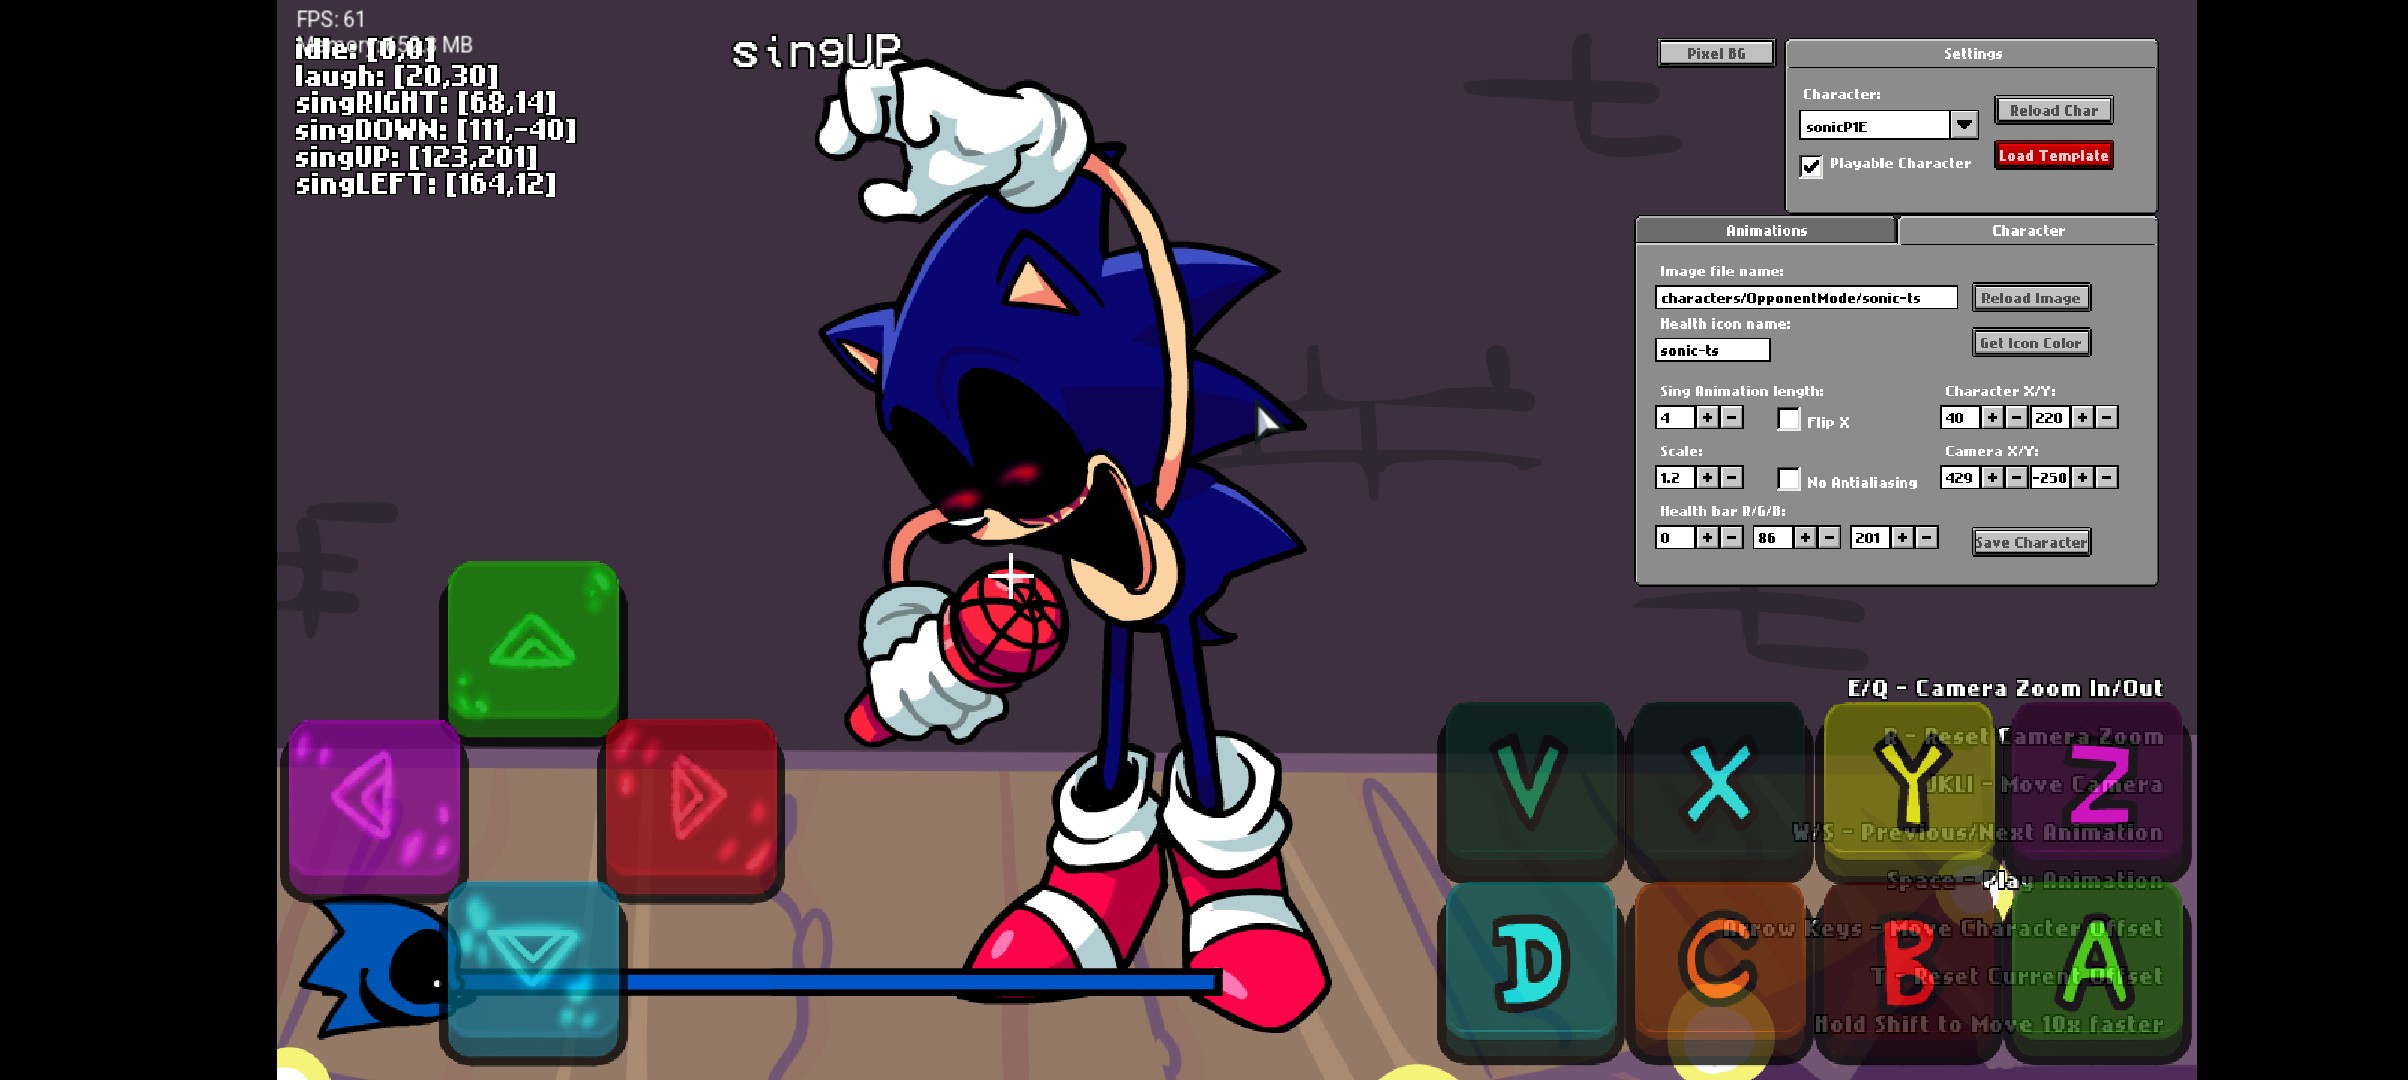This screenshot has height=1080, width=2408.
Task: Toggle the Playable Character checkbox
Action: click(x=1811, y=166)
